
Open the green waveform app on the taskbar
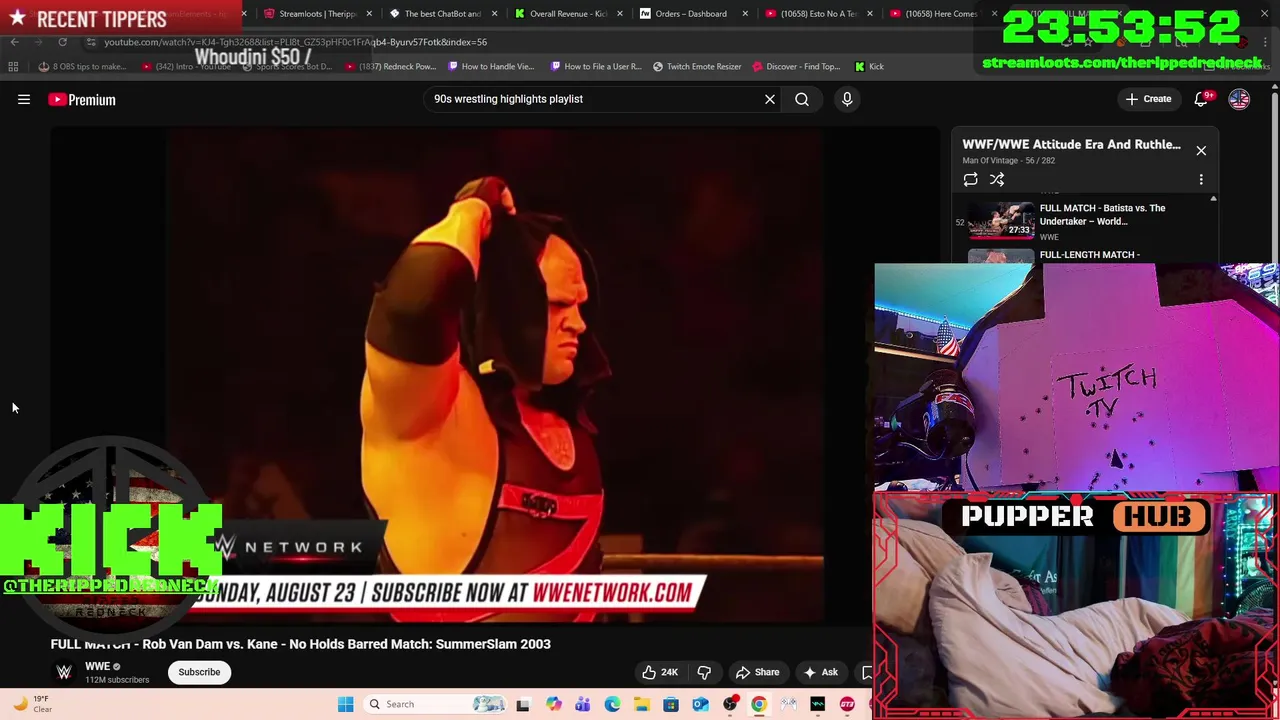(x=818, y=704)
